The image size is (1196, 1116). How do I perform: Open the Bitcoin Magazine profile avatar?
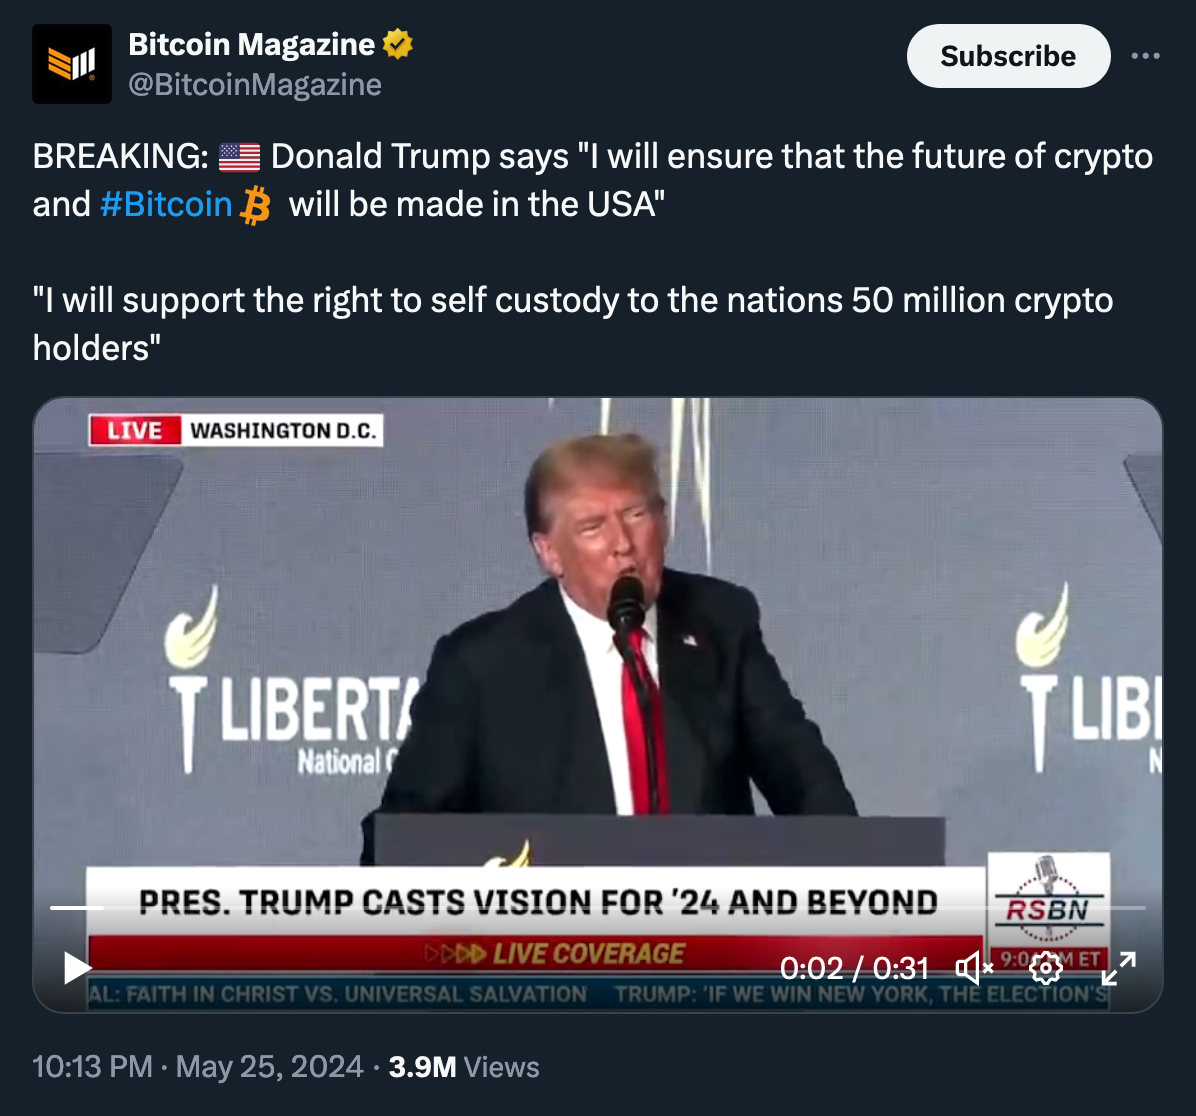[x=72, y=64]
